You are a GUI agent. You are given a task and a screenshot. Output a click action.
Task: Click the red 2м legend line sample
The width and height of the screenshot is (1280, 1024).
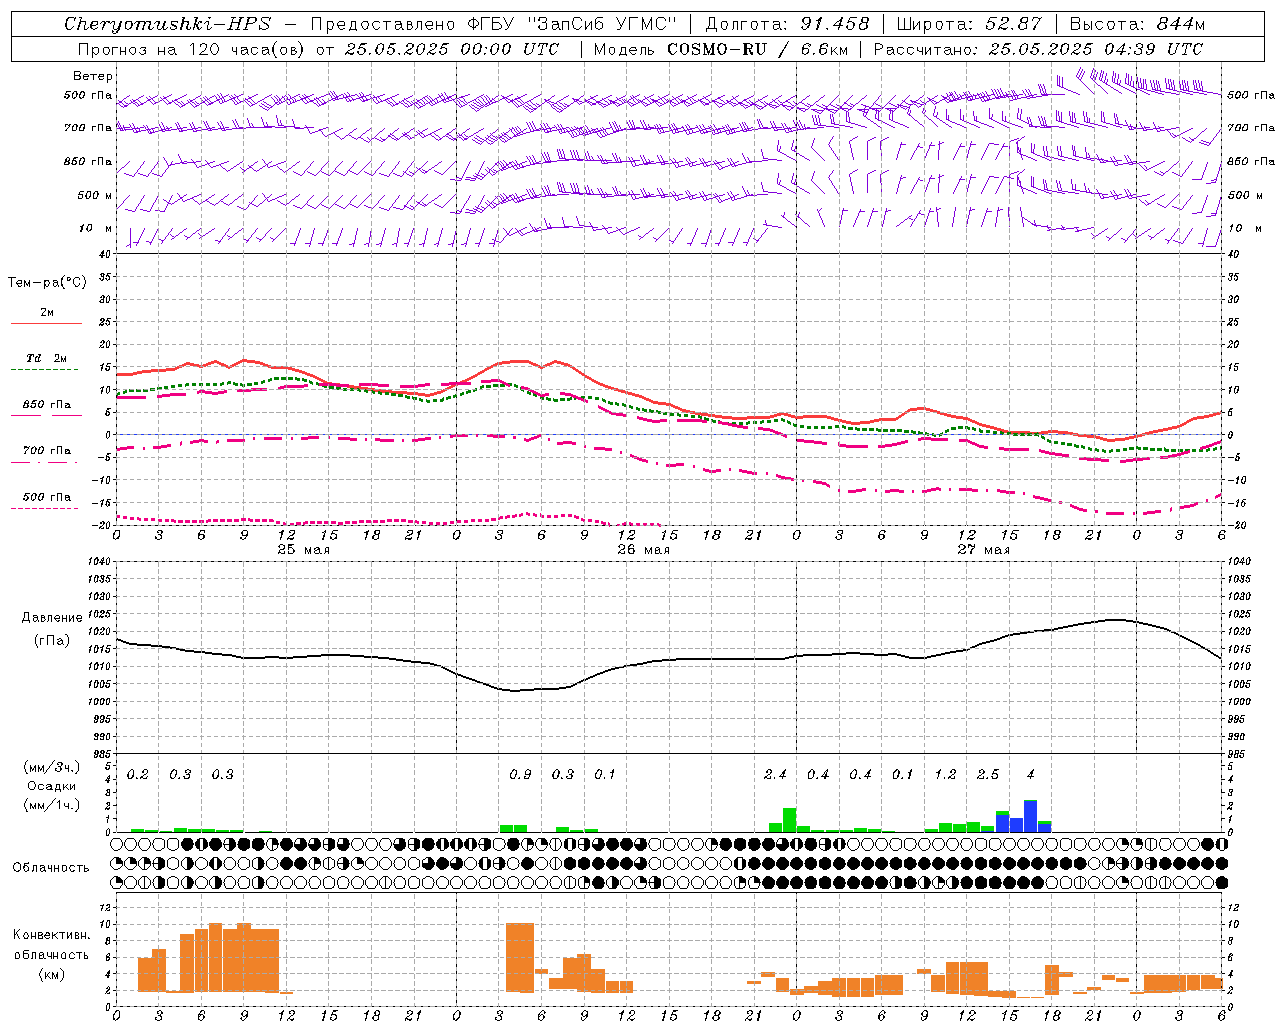[46, 323]
